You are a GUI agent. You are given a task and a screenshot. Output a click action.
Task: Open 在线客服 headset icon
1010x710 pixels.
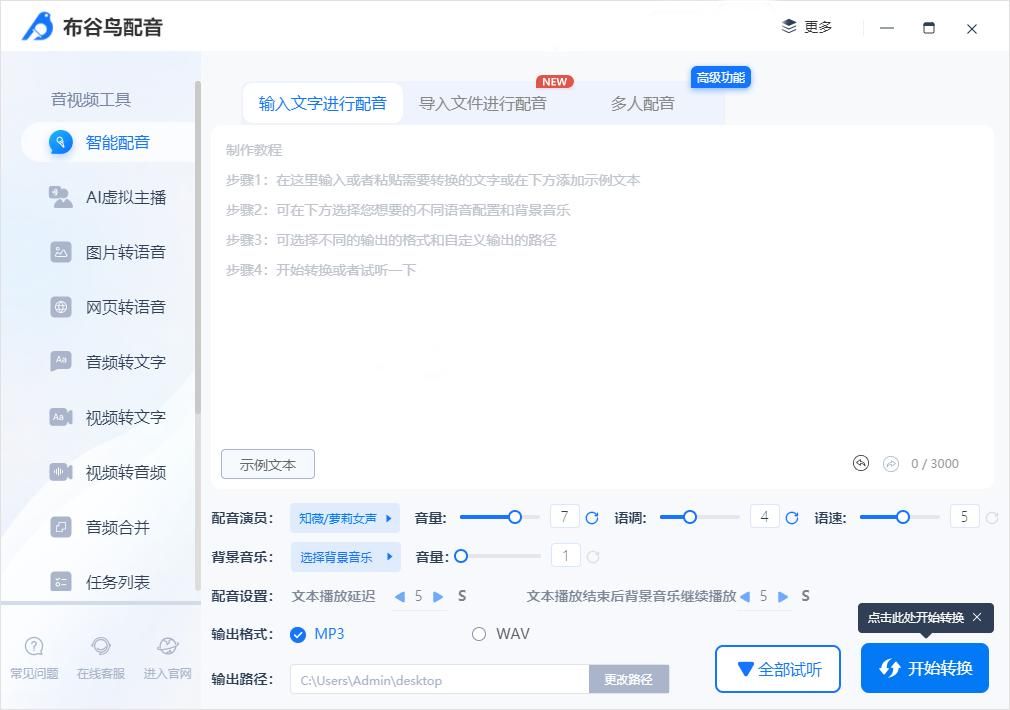pyautogui.click(x=100, y=646)
